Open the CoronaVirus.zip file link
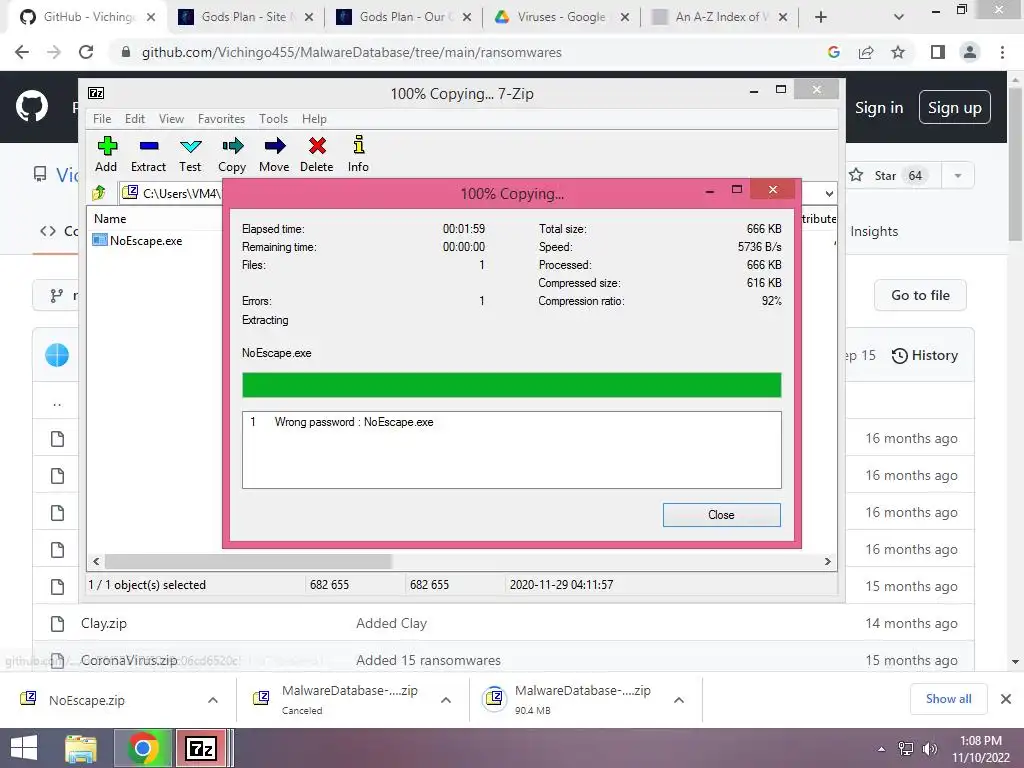This screenshot has height=768, width=1024. [x=129, y=660]
